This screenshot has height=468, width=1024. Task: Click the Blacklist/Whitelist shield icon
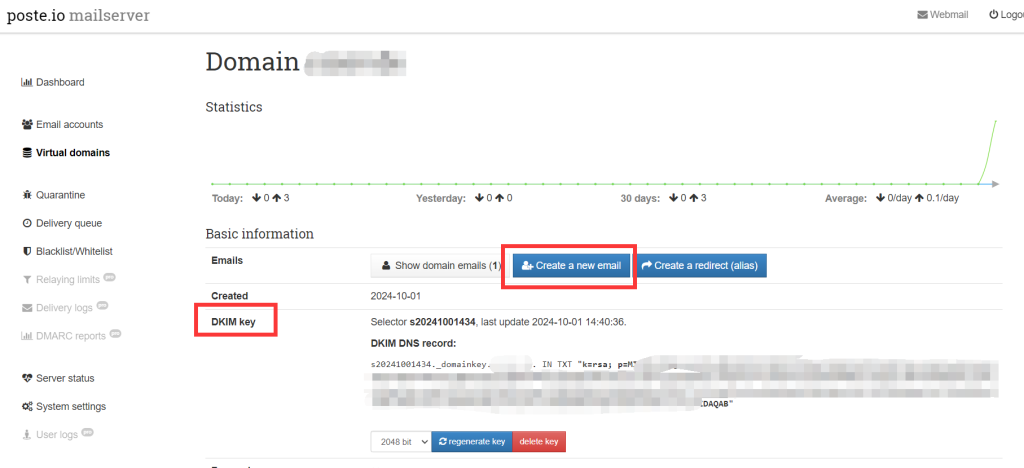[27, 251]
